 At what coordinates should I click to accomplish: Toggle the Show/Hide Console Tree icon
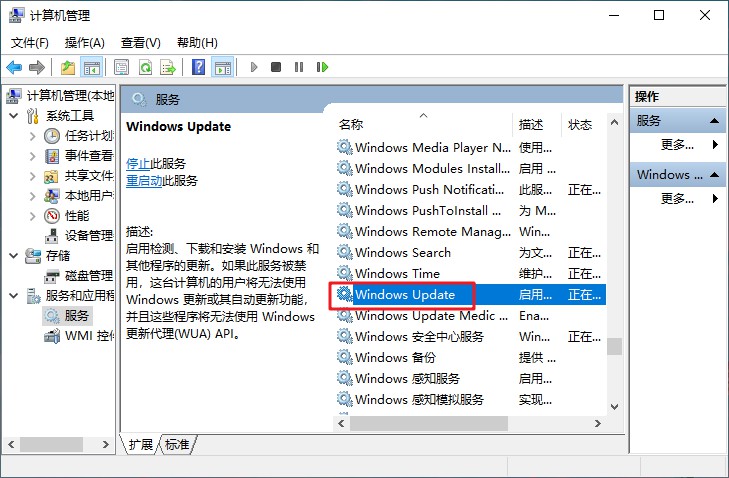click(x=92, y=67)
